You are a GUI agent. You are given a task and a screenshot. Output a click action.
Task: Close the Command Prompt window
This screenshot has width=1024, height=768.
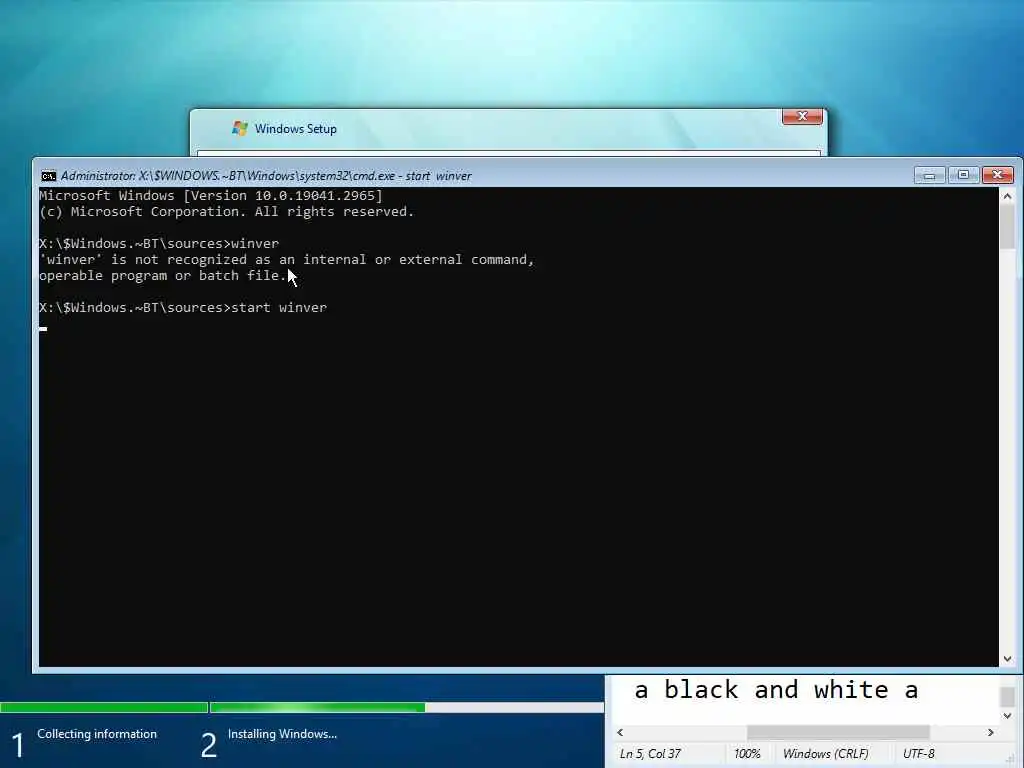coord(997,175)
